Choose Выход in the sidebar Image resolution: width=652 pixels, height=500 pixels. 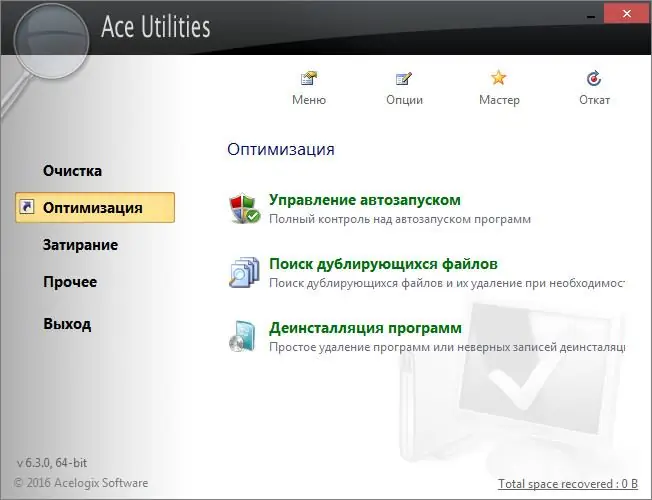(67, 324)
